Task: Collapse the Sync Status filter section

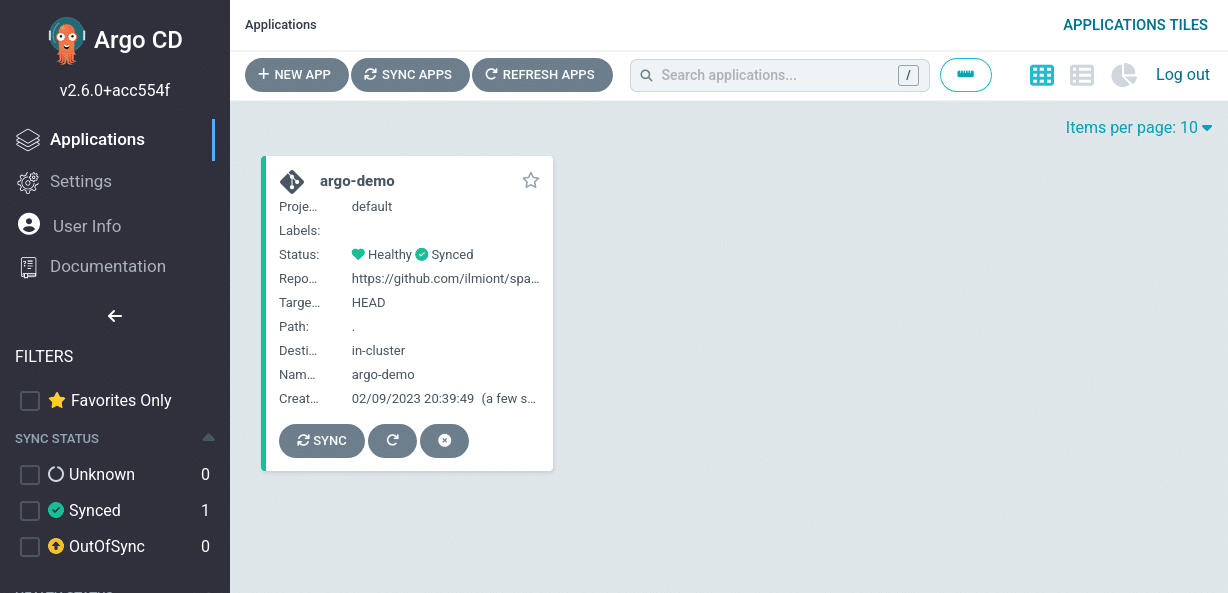Action: (208, 438)
